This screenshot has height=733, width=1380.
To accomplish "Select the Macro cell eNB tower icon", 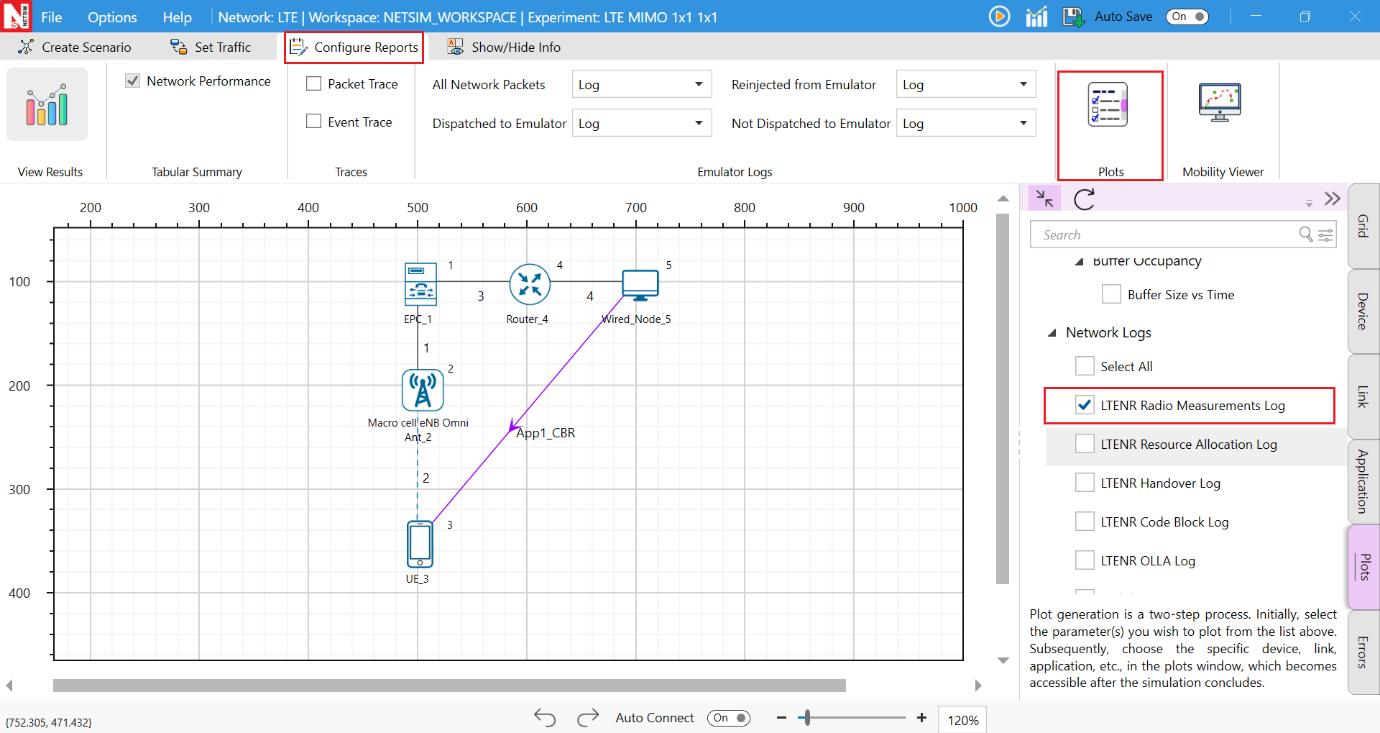I will [422, 390].
